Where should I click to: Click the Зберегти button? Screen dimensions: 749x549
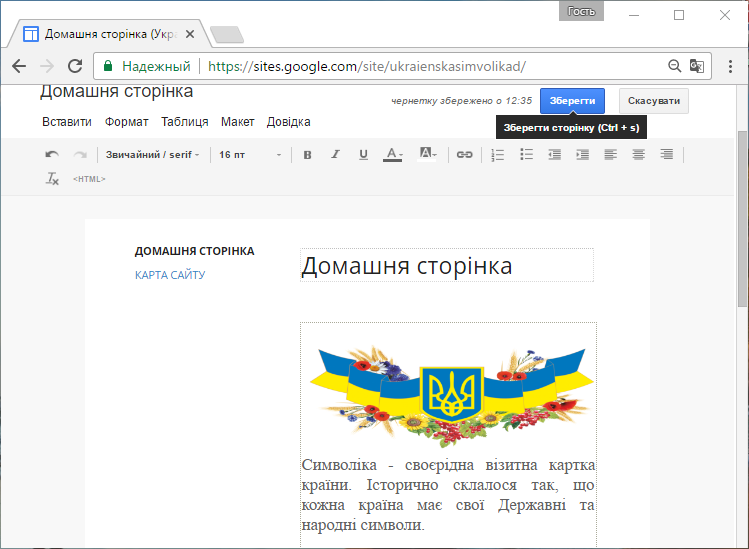pyautogui.click(x=572, y=101)
